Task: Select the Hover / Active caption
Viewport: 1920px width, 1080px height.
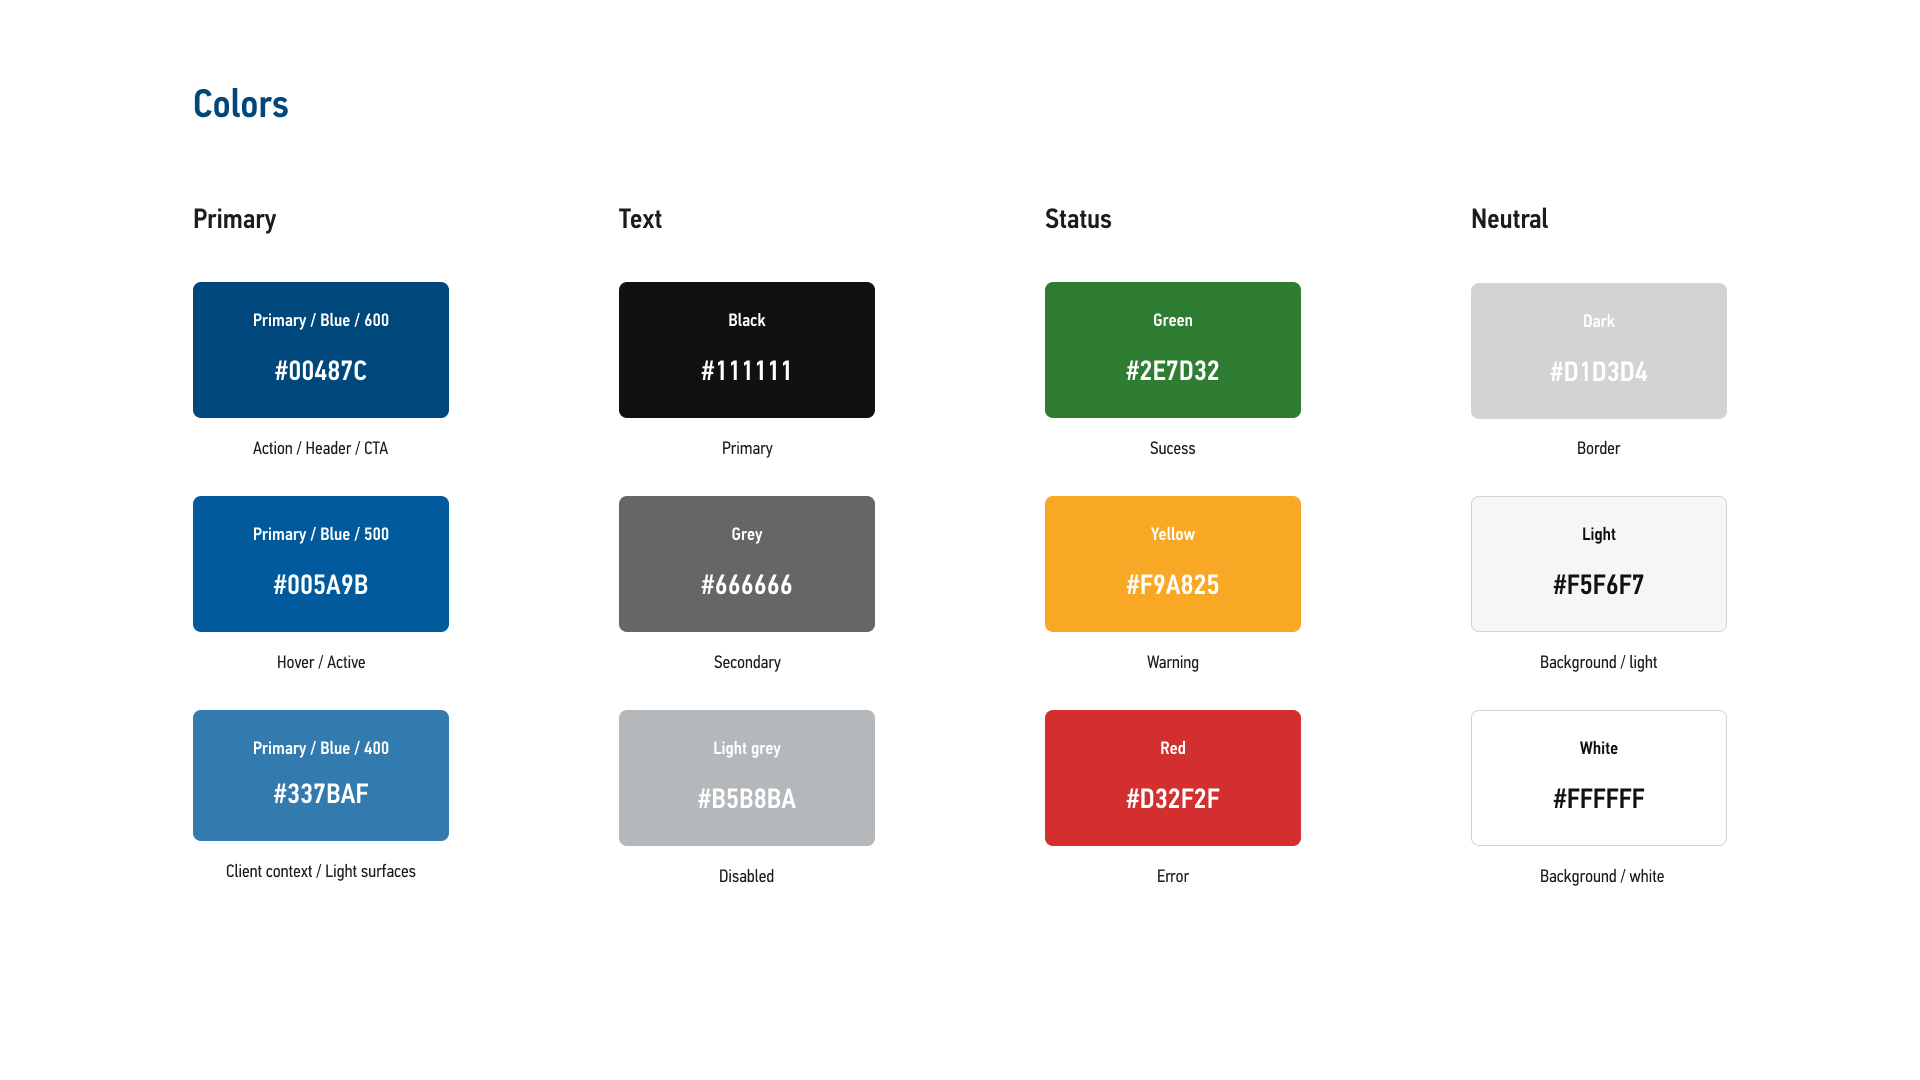Action: click(x=320, y=662)
